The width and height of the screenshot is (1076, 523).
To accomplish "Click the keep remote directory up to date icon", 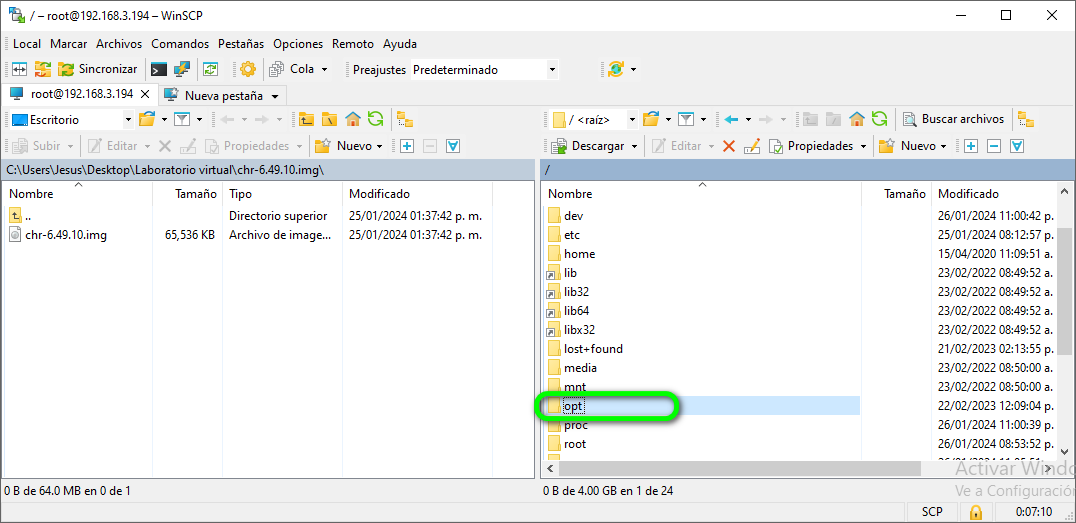I will (x=210, y=69).
